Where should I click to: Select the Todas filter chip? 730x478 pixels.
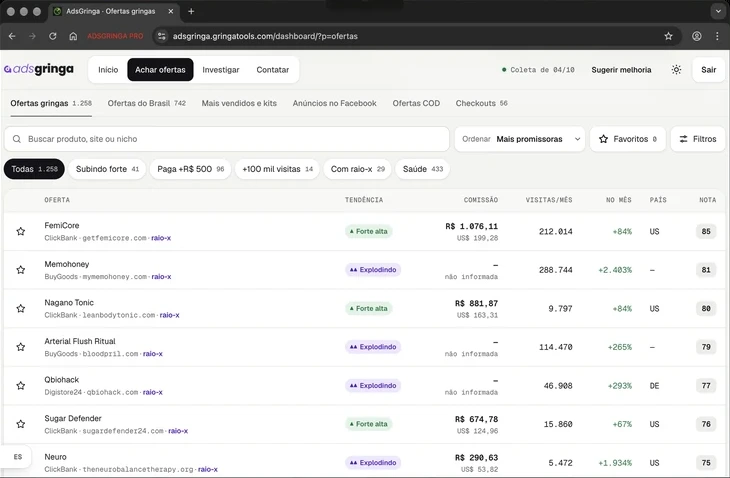(x=34, y=169)
